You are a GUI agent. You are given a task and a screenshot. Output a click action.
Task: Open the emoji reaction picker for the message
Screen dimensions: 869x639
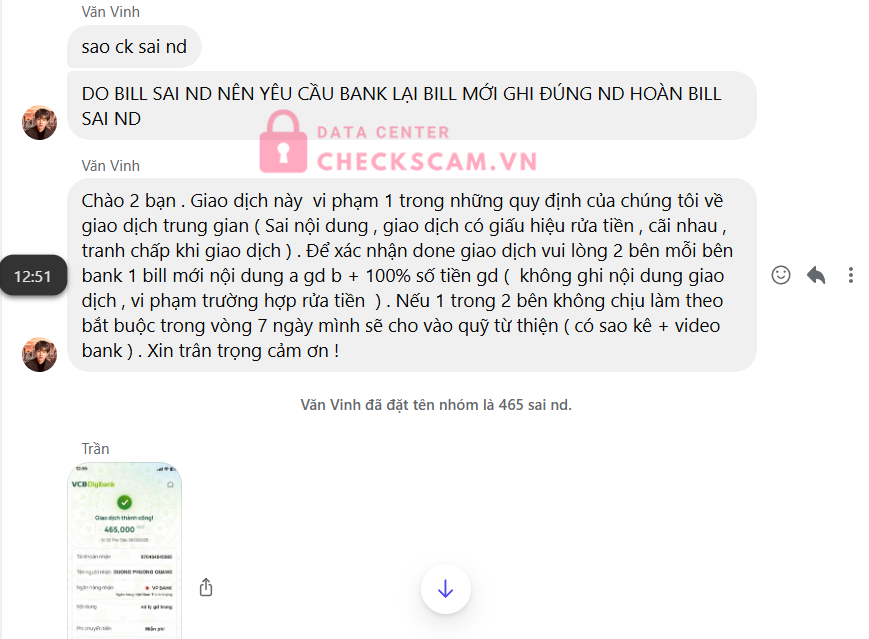click(x=780, y=275)
